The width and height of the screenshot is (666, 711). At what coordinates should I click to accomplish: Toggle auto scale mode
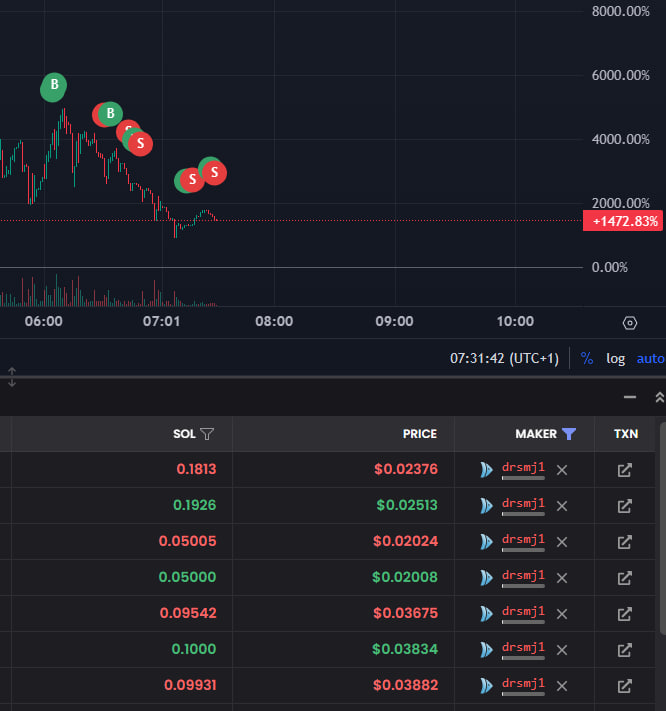point(651,359)
